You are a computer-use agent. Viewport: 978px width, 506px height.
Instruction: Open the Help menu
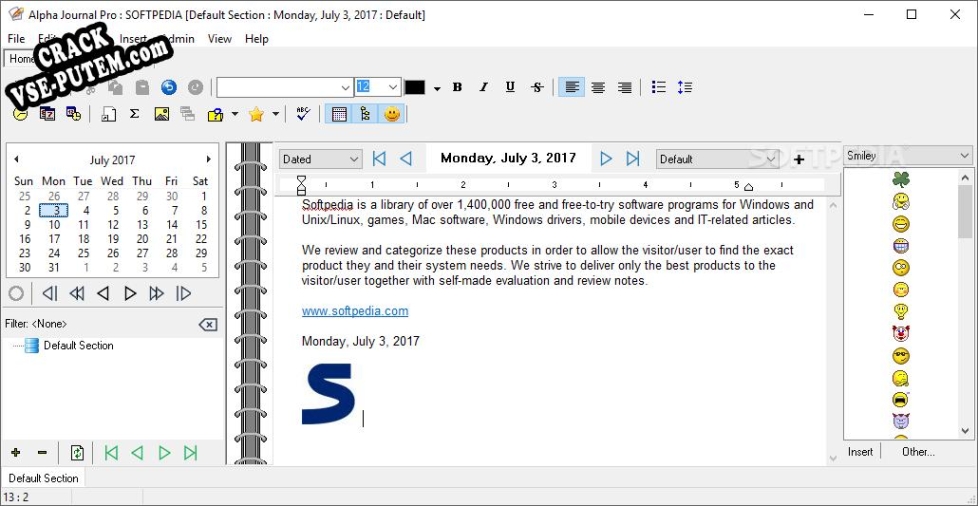tap(256, 39)
